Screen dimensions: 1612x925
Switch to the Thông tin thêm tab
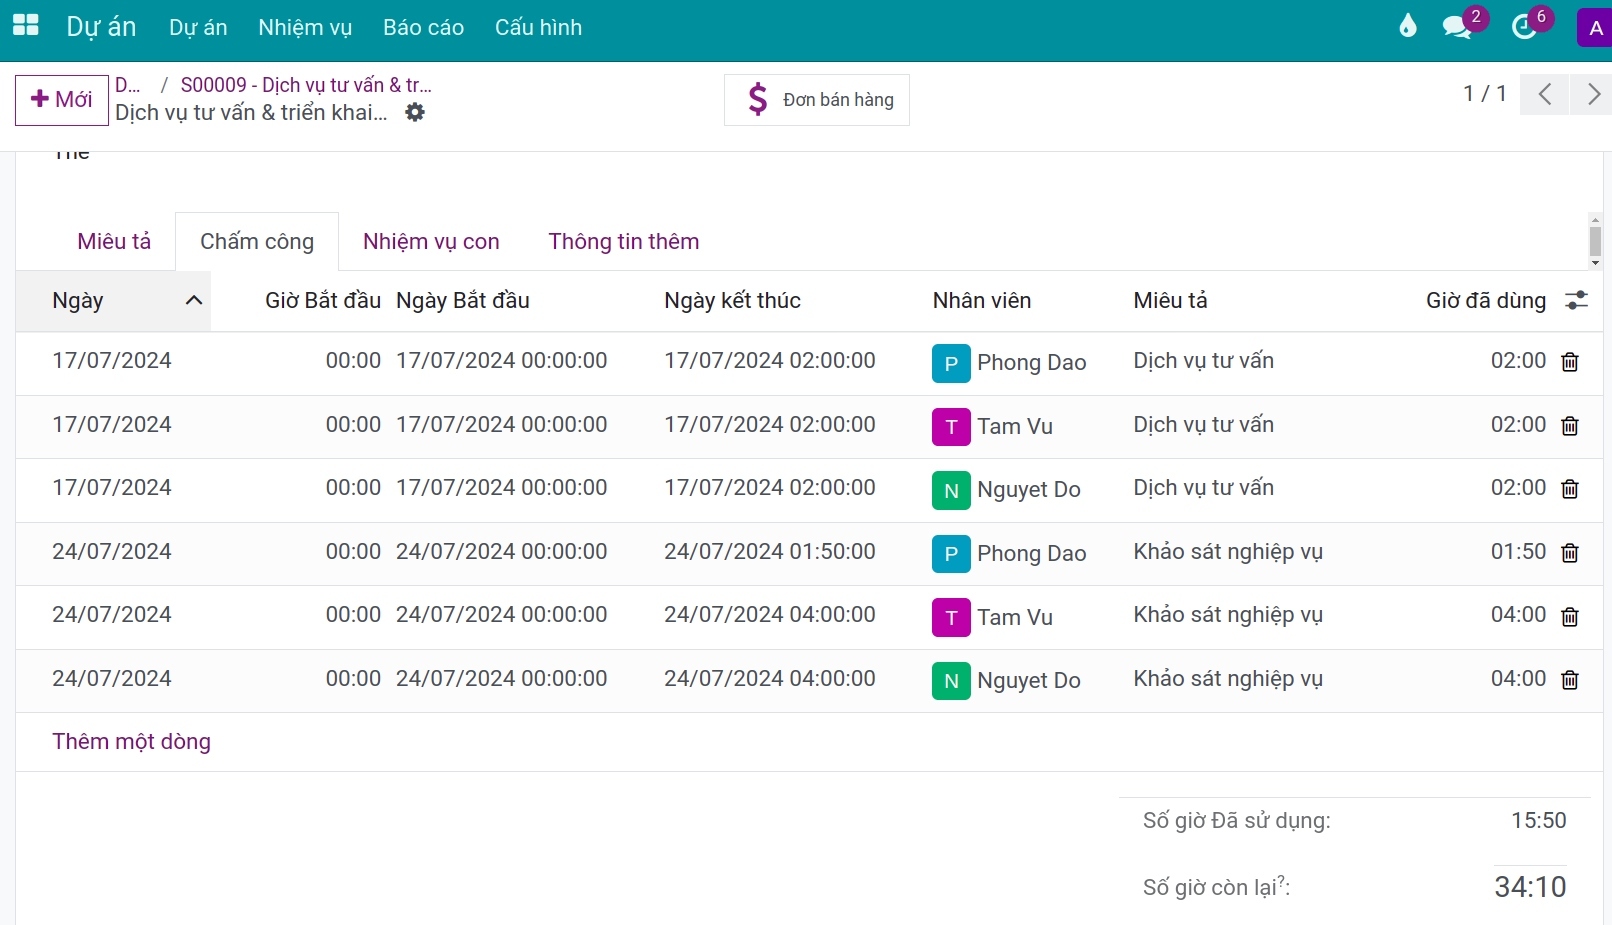pos(624,241)
